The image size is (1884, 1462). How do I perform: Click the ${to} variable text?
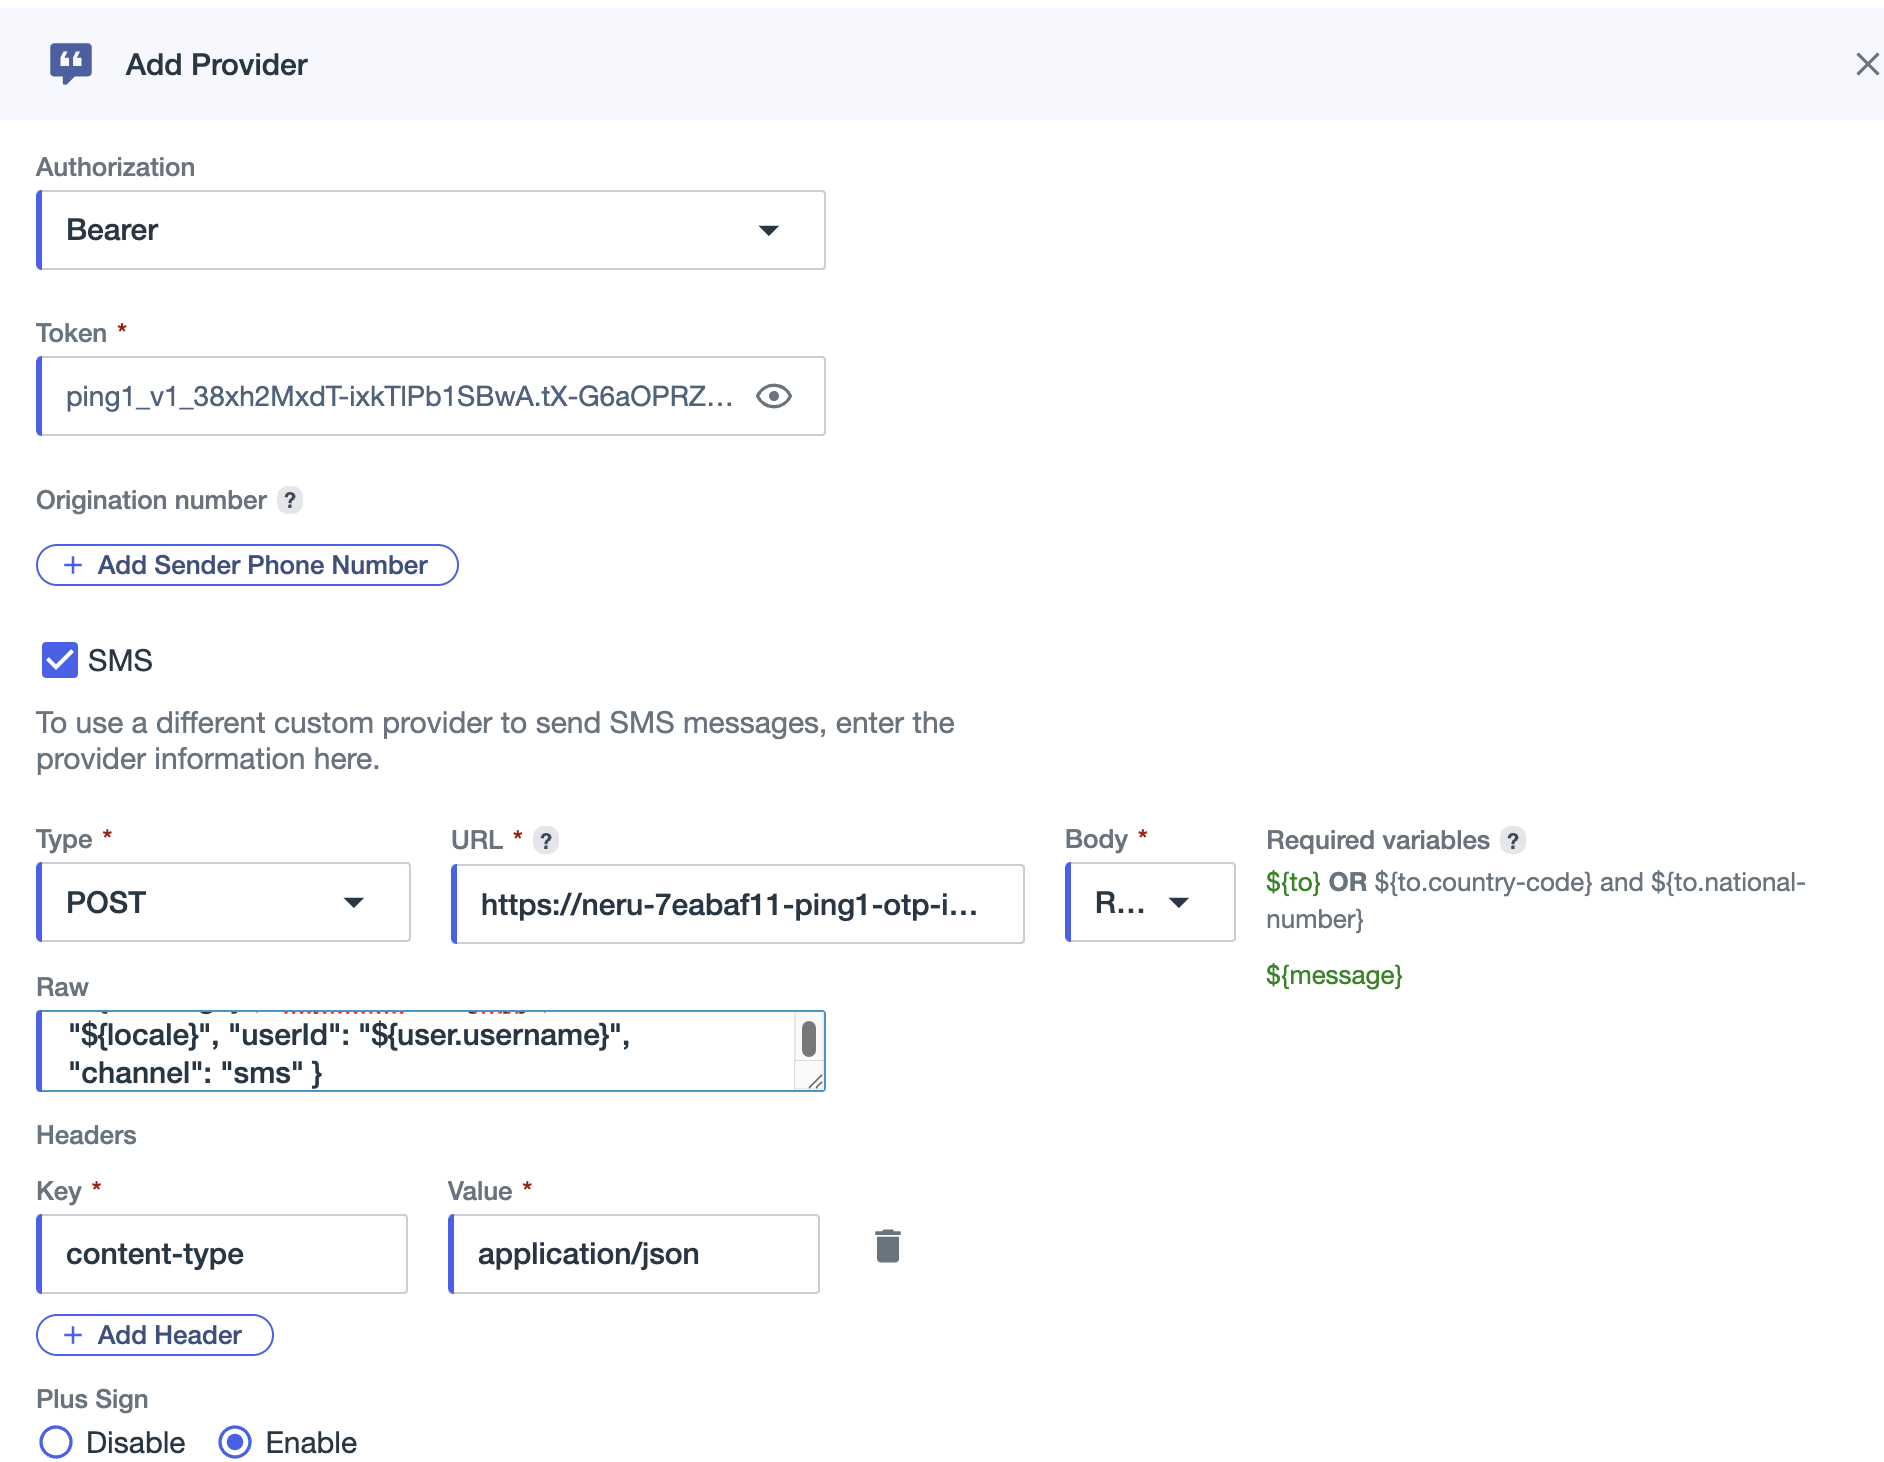1293,882
